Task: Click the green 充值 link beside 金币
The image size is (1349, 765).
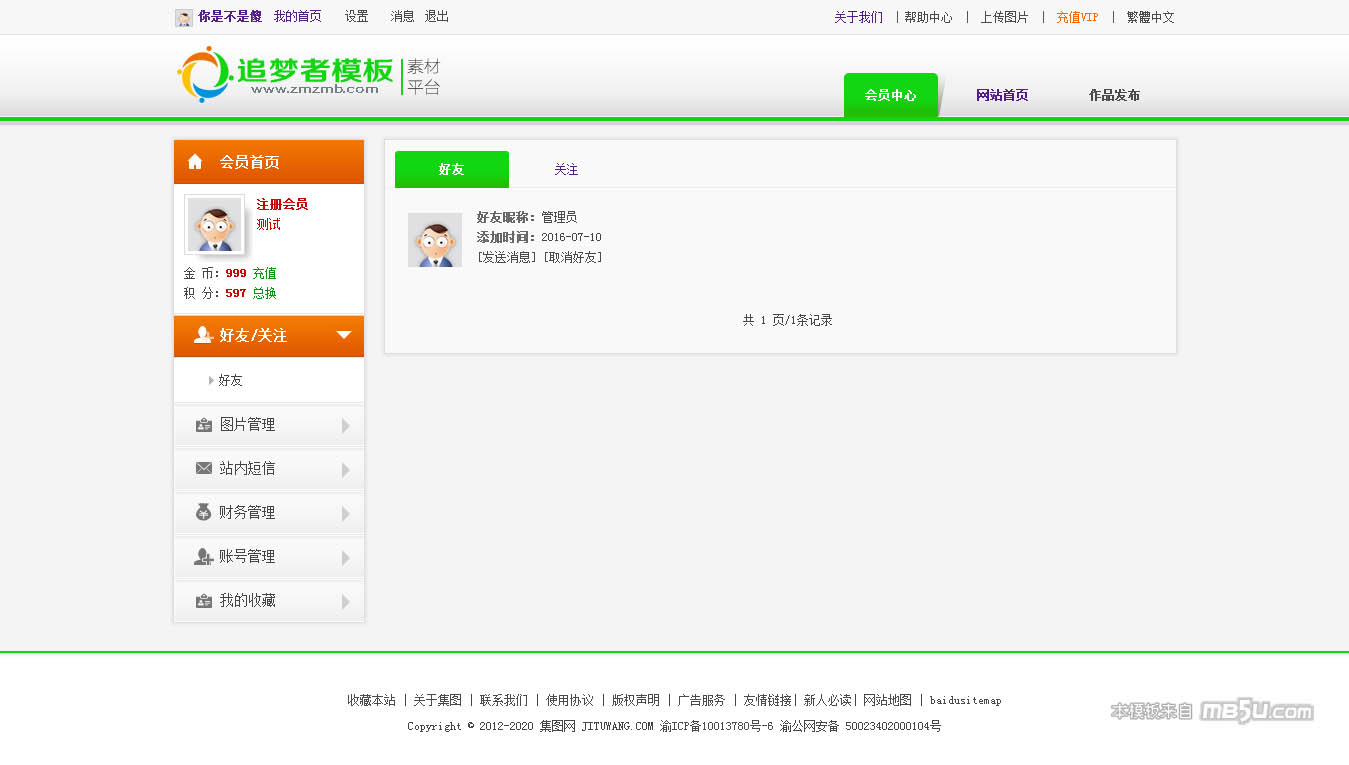Action: 264,274
